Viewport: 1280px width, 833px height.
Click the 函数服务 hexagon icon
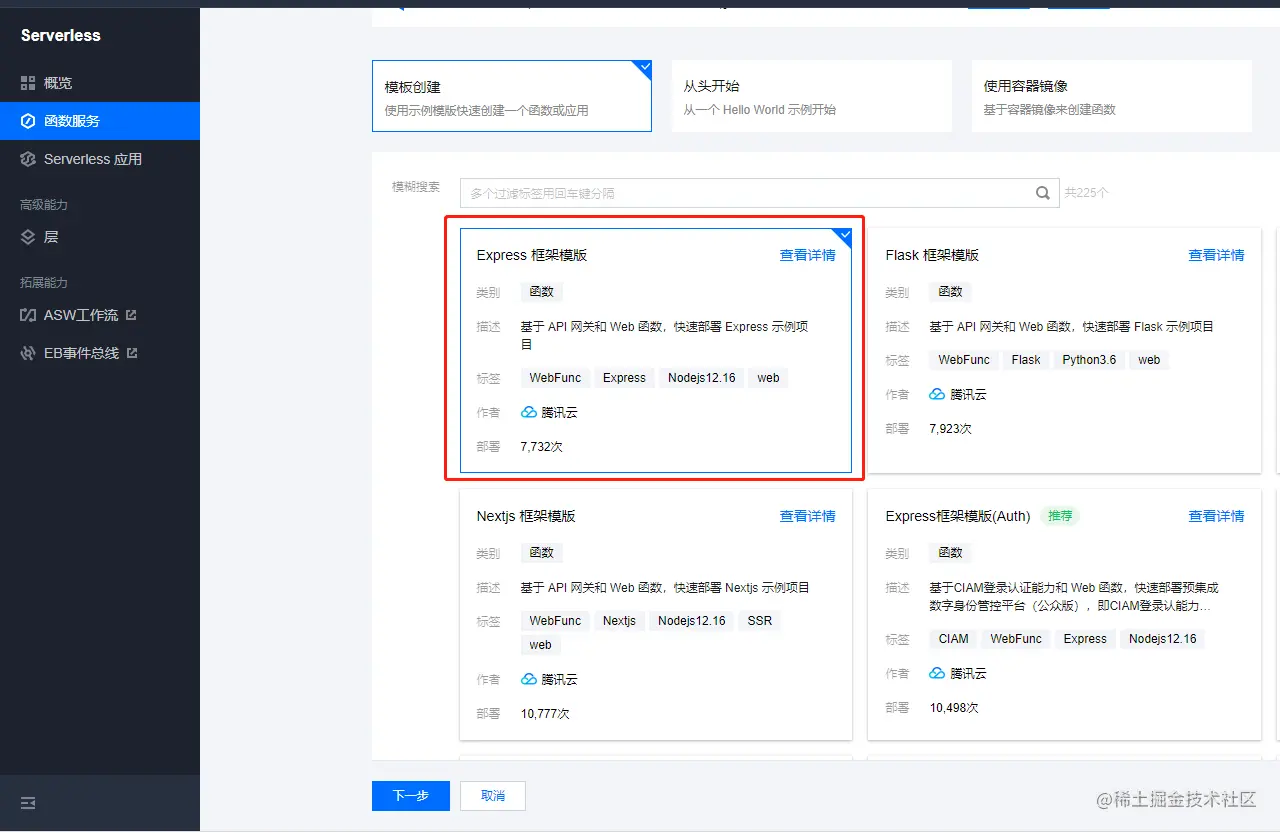28,121
